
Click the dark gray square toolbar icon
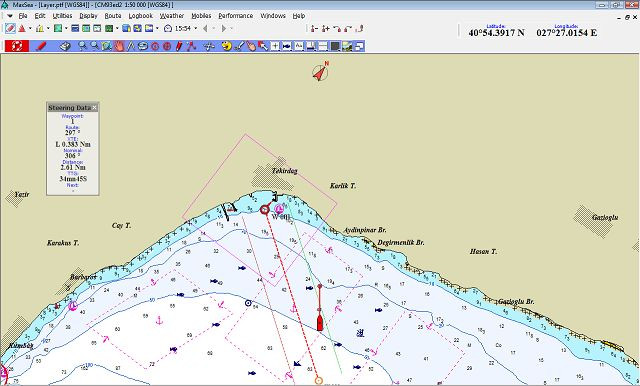tap(335, 46)
